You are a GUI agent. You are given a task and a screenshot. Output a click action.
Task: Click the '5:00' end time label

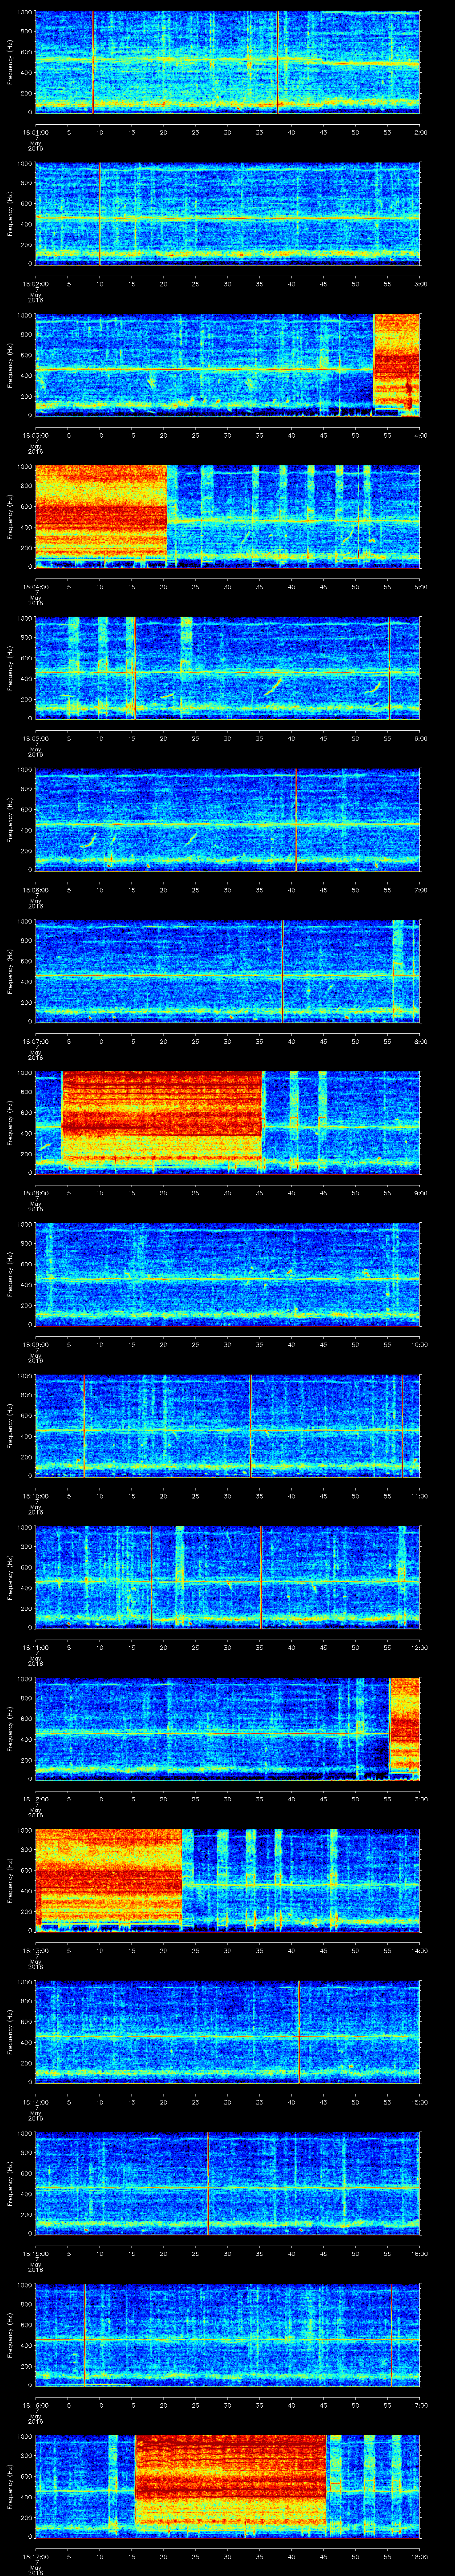[420, 587]
